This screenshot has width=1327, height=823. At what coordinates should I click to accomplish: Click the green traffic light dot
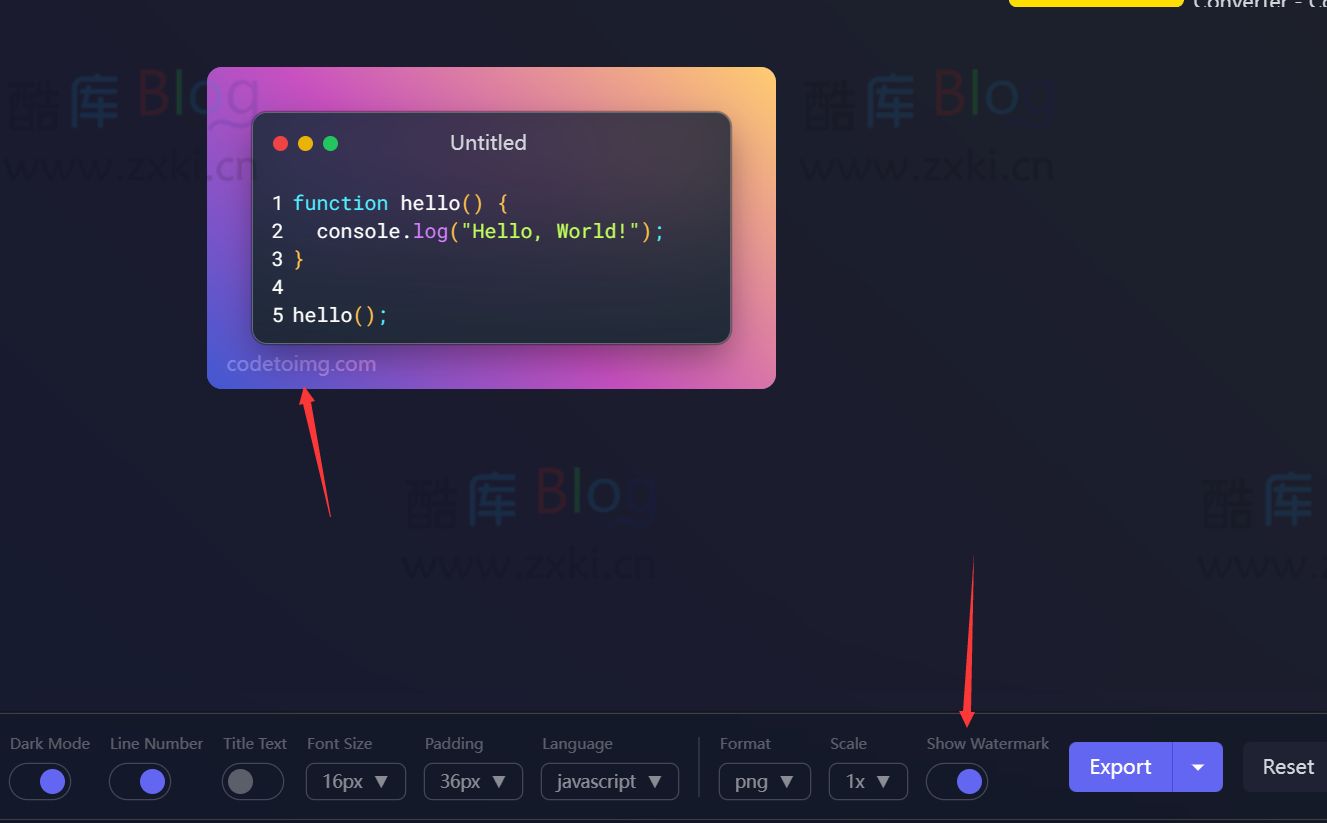(x=331, y=143)
